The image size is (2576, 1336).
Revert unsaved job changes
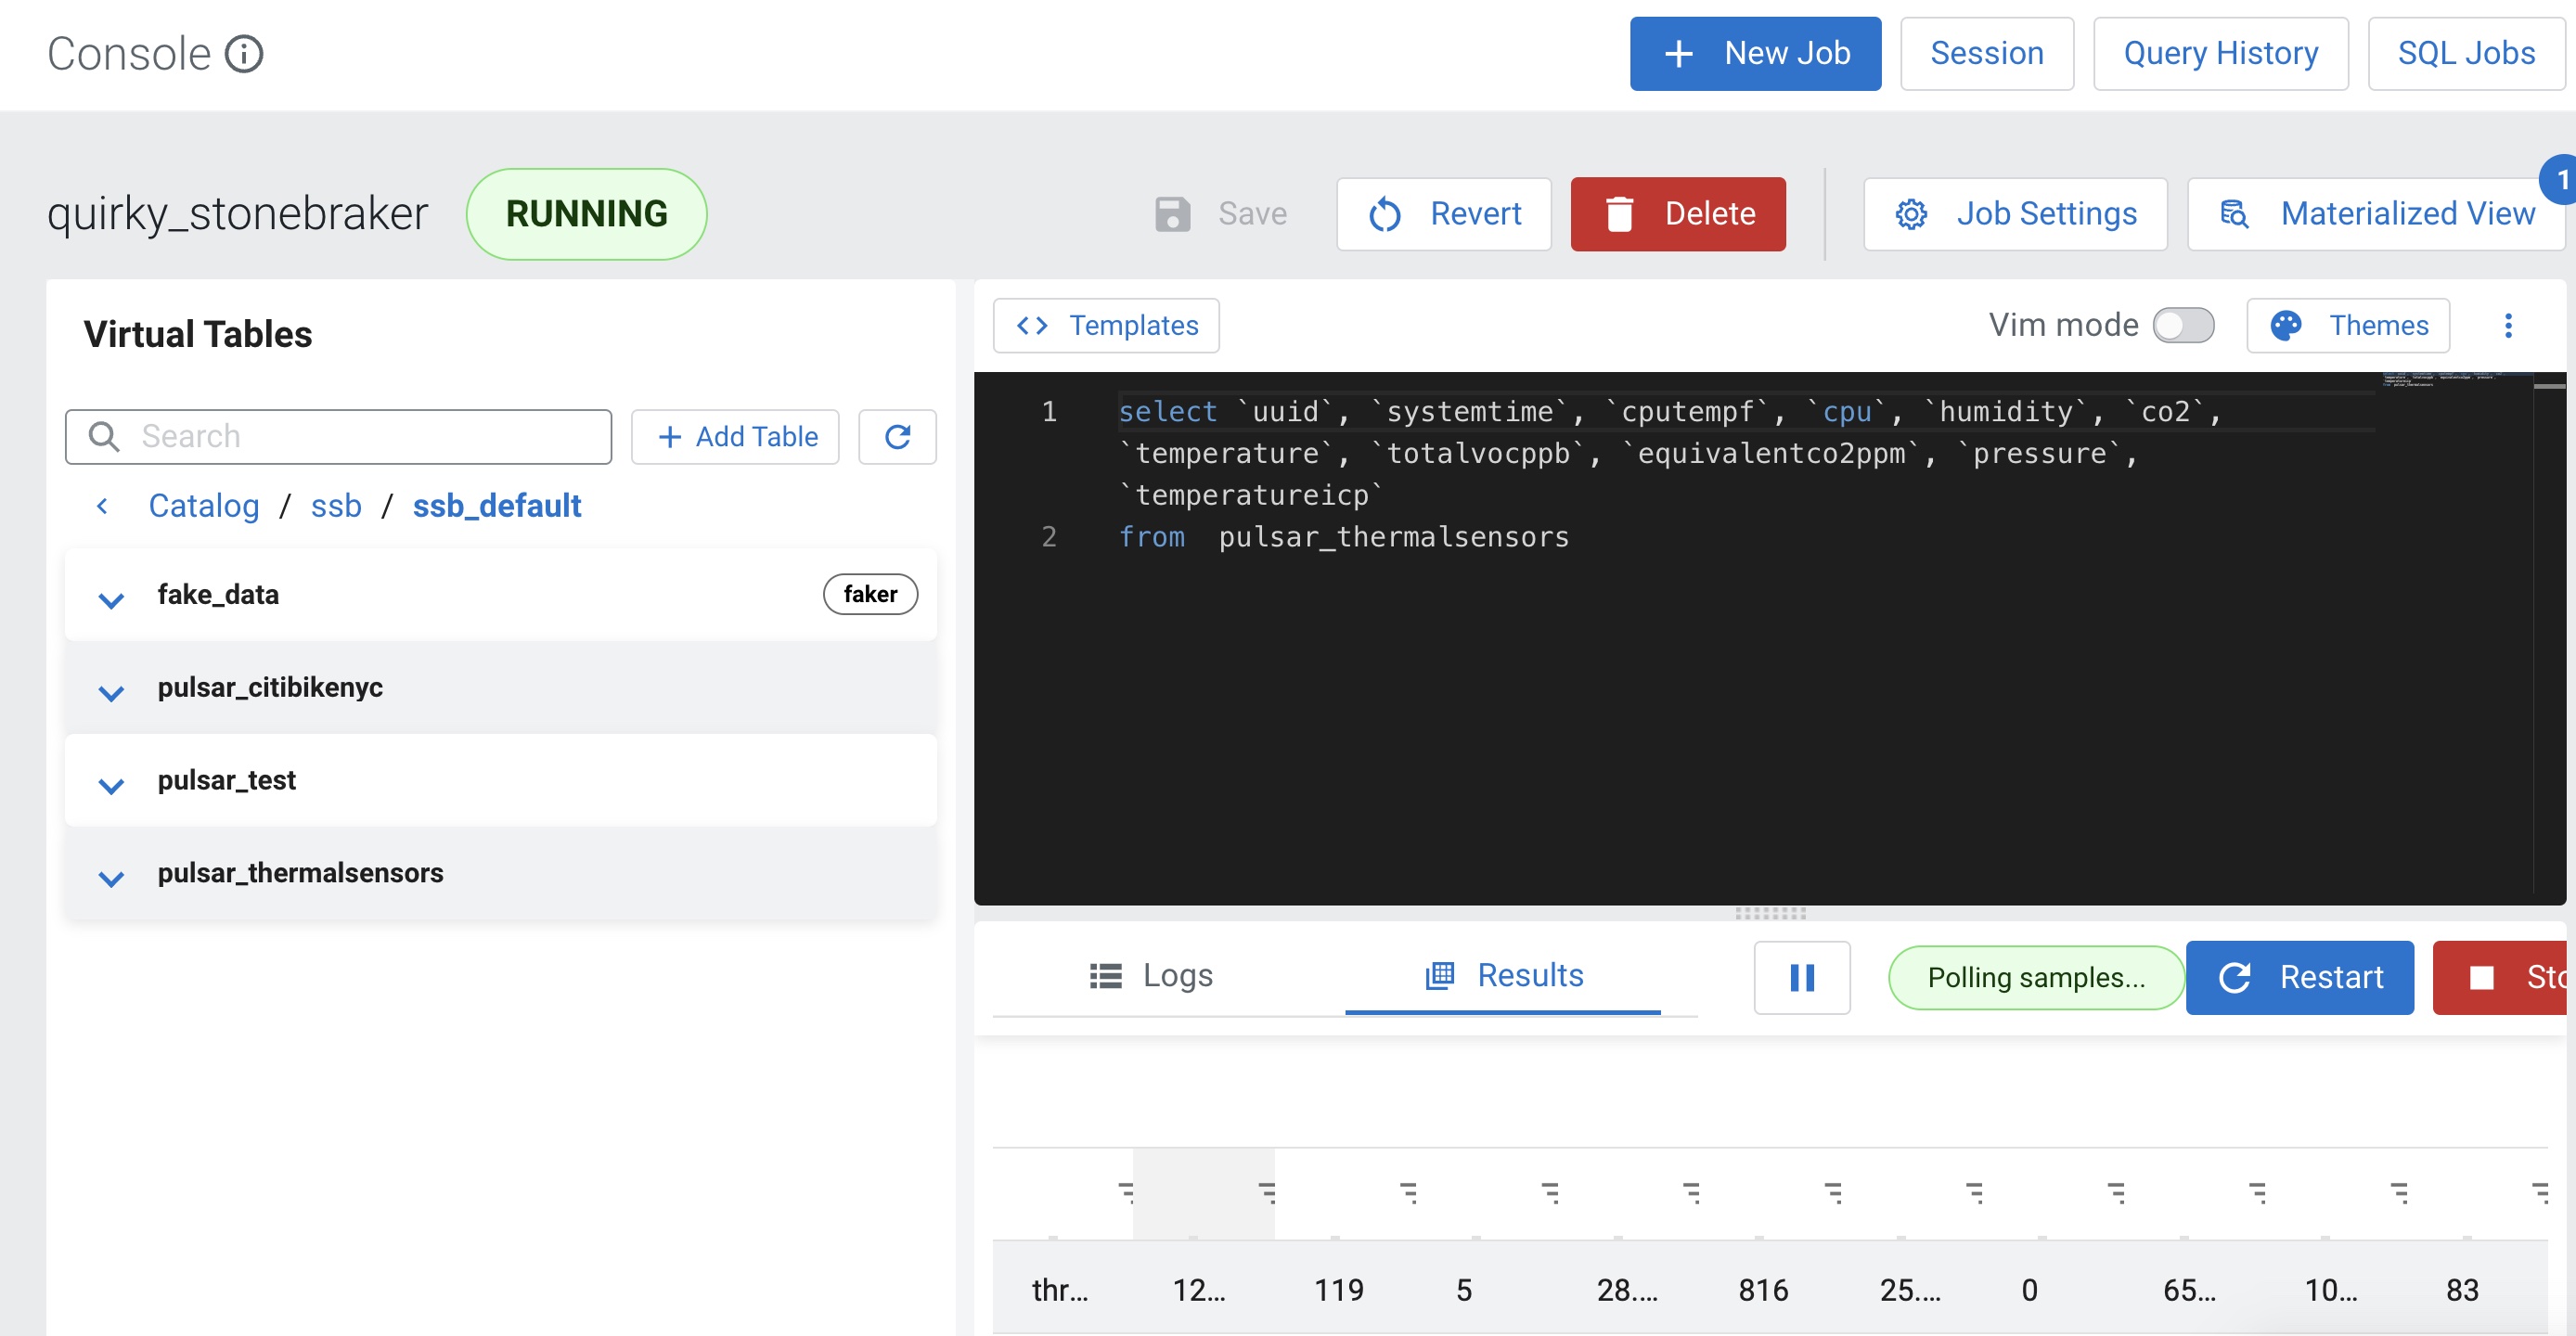pyautogui.click(x=1443, y=213)
